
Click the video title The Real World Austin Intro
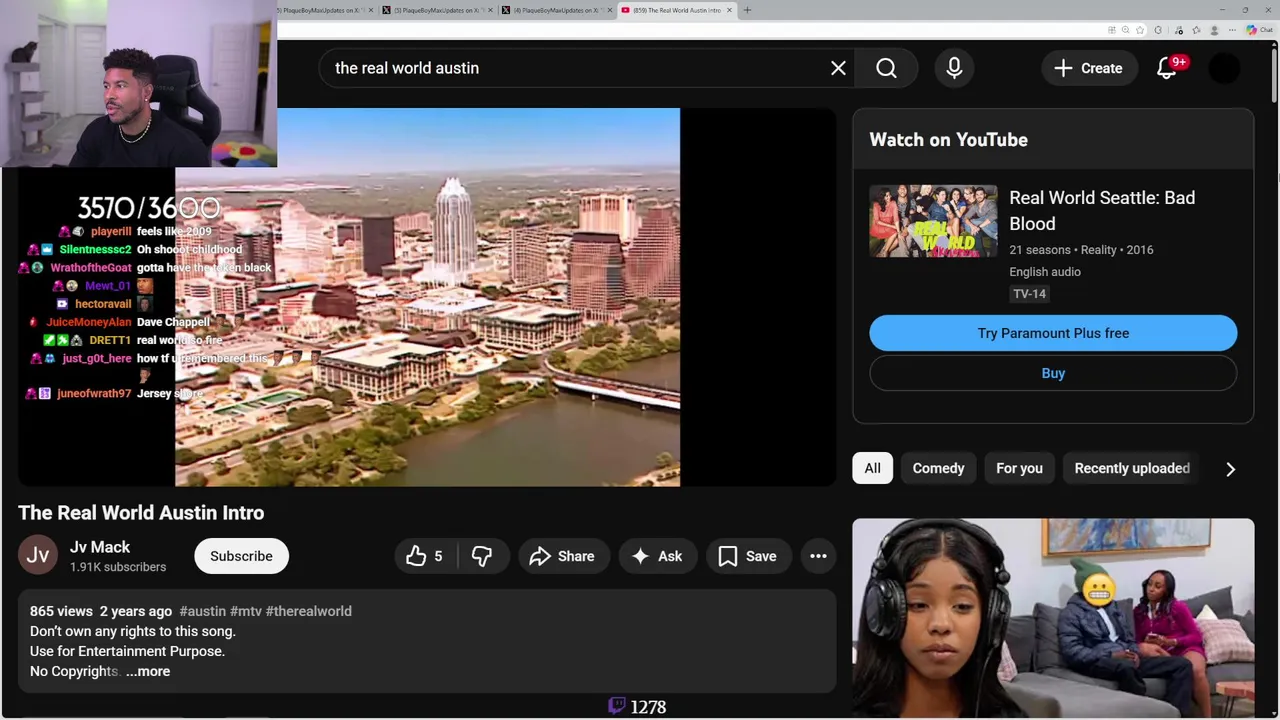pos(141,513)
